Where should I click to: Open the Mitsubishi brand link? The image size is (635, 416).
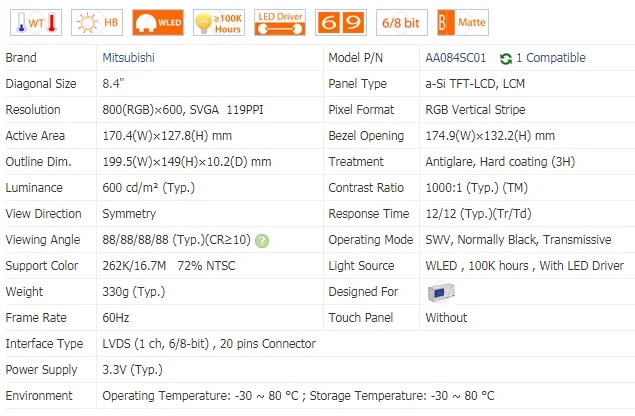tap(128, 58)
